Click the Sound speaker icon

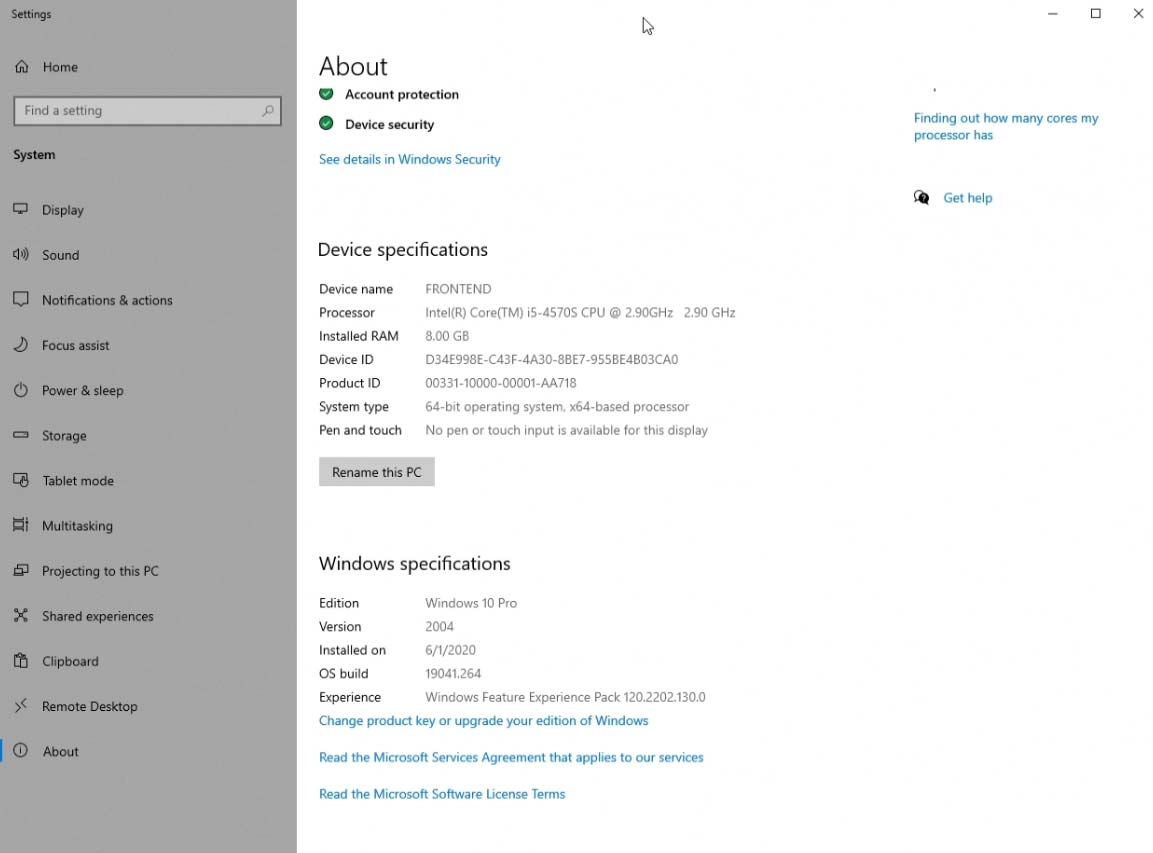coord(21,254)
